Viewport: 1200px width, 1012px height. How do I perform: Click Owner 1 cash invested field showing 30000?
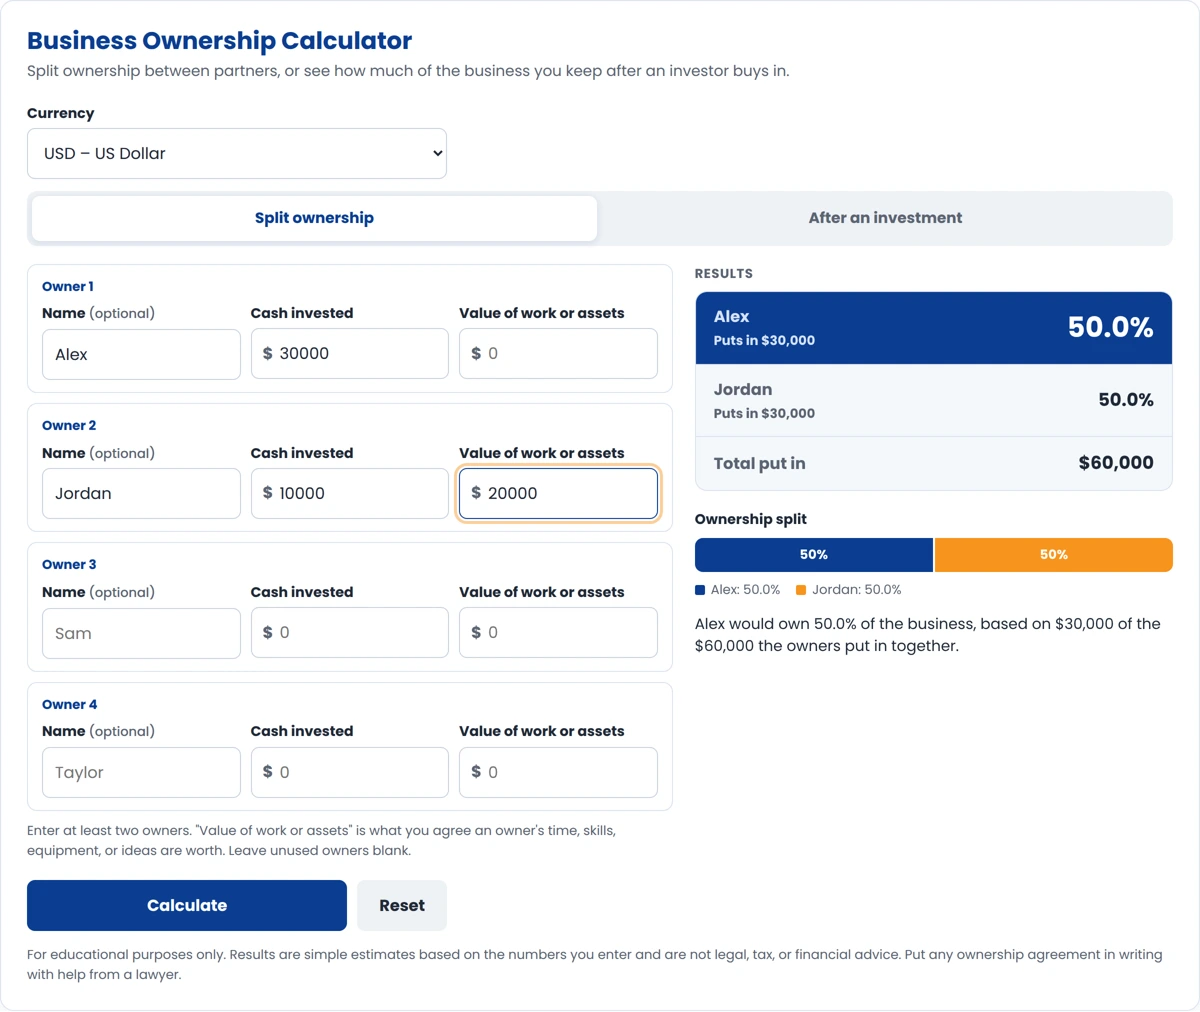(350, 353)
